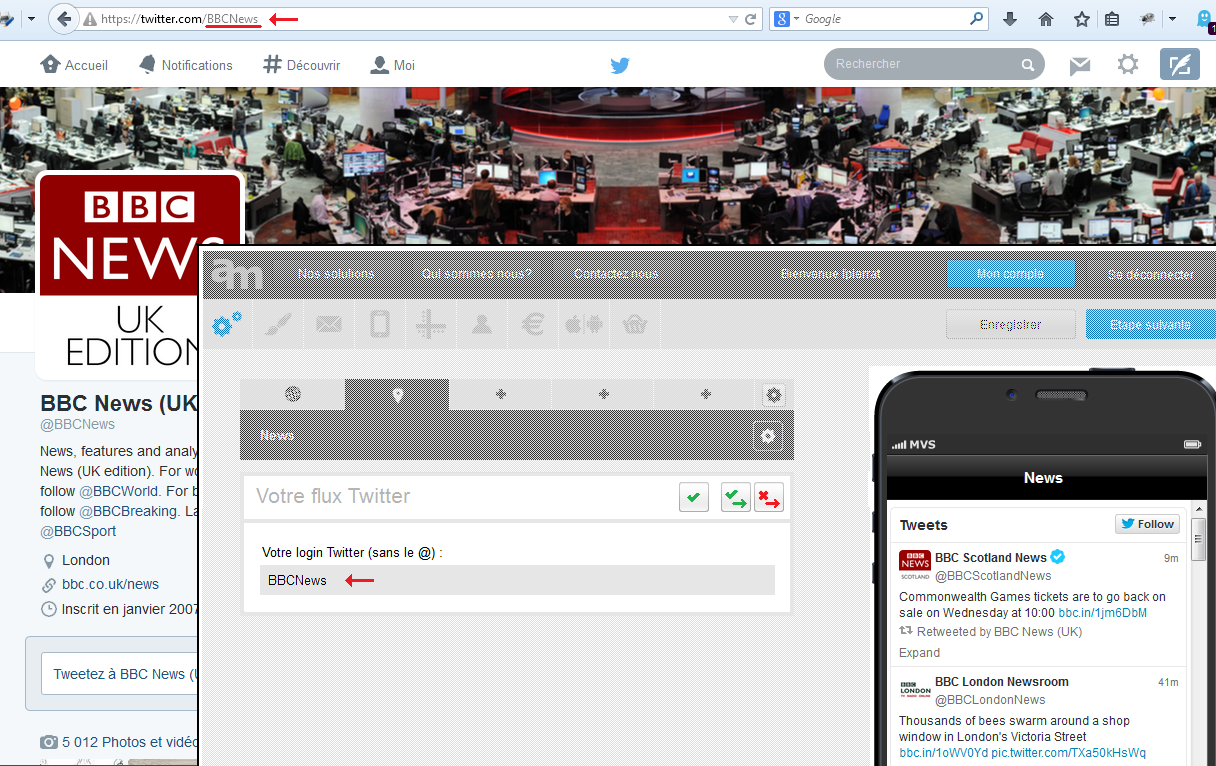This screenshot has height=766, width=1216.
Task: Open Twitter settings gear menu
Action: pyautogui.click(x=1128, y=65)
